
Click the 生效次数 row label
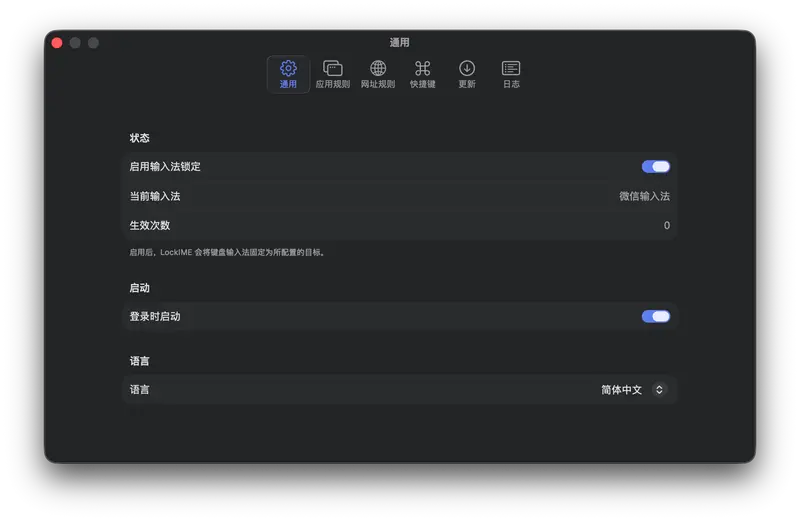pyautogui.click(x=149, y=226)
